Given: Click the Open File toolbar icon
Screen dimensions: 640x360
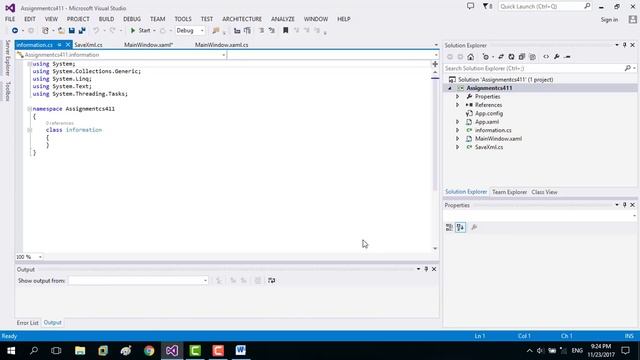Looking at the screenshot, I should [x=61, y=31].
